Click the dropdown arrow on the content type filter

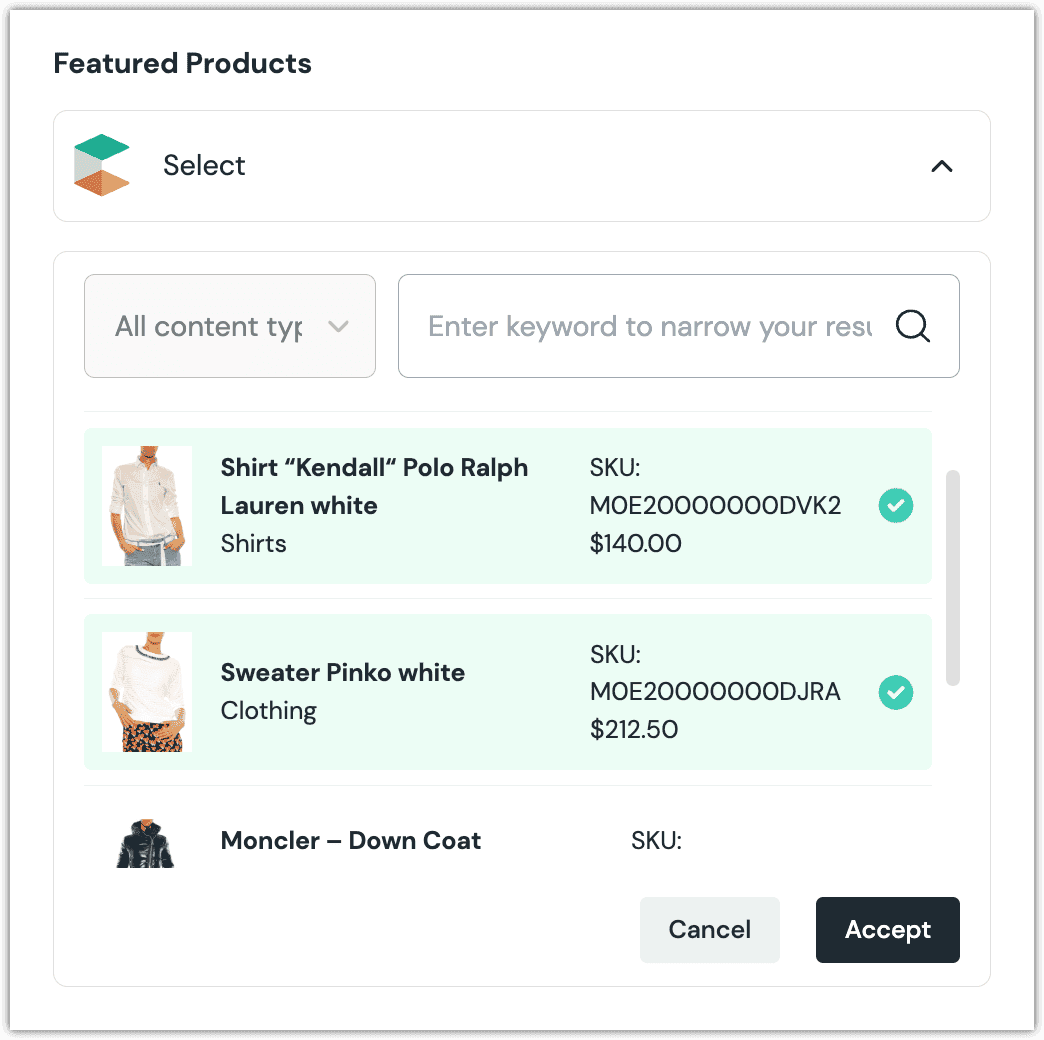pyautogui.click(x=338, y=326)
